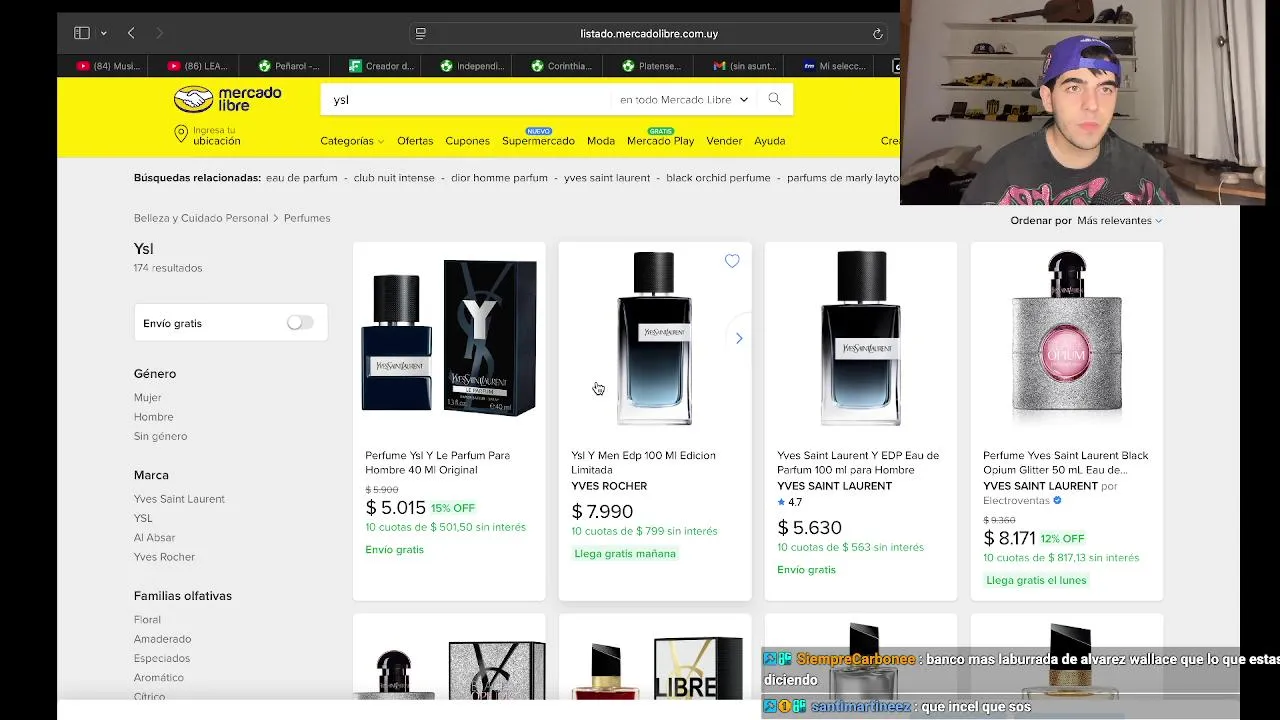Filter by brand Yves Saint Laurent
The width and height of the screenshot is (1280, 720).
coord(179,499)
